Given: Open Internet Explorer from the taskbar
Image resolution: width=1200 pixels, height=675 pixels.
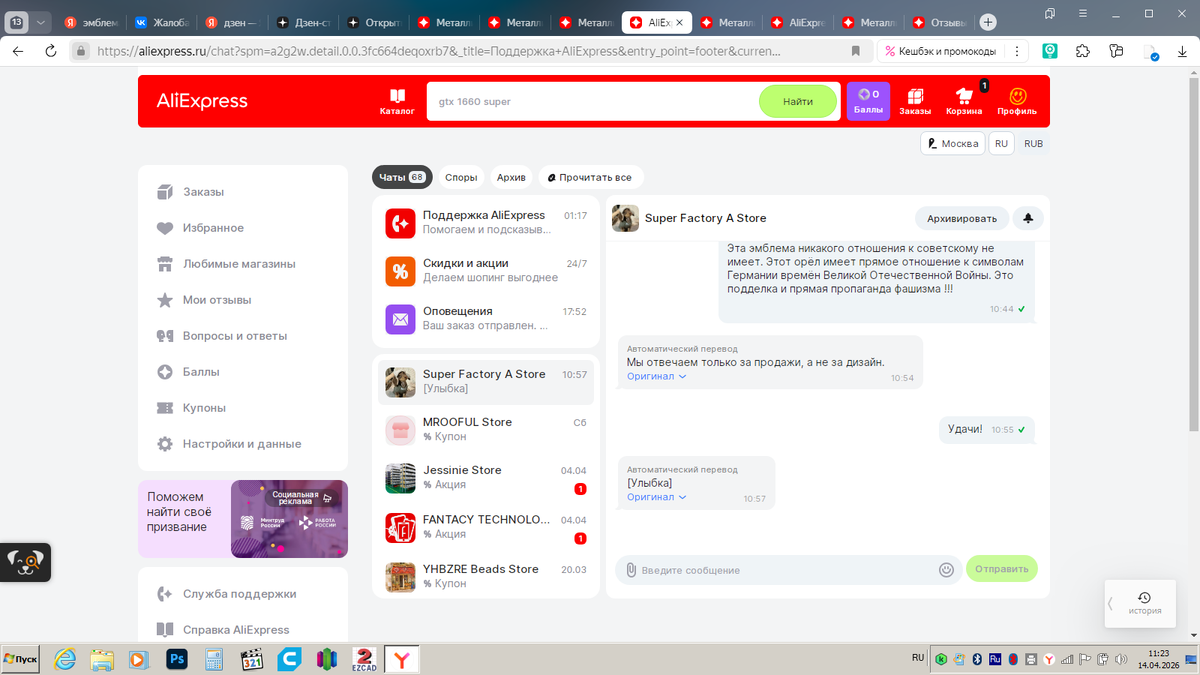Looking at the screenshot, I should click(x=64, y=659).
